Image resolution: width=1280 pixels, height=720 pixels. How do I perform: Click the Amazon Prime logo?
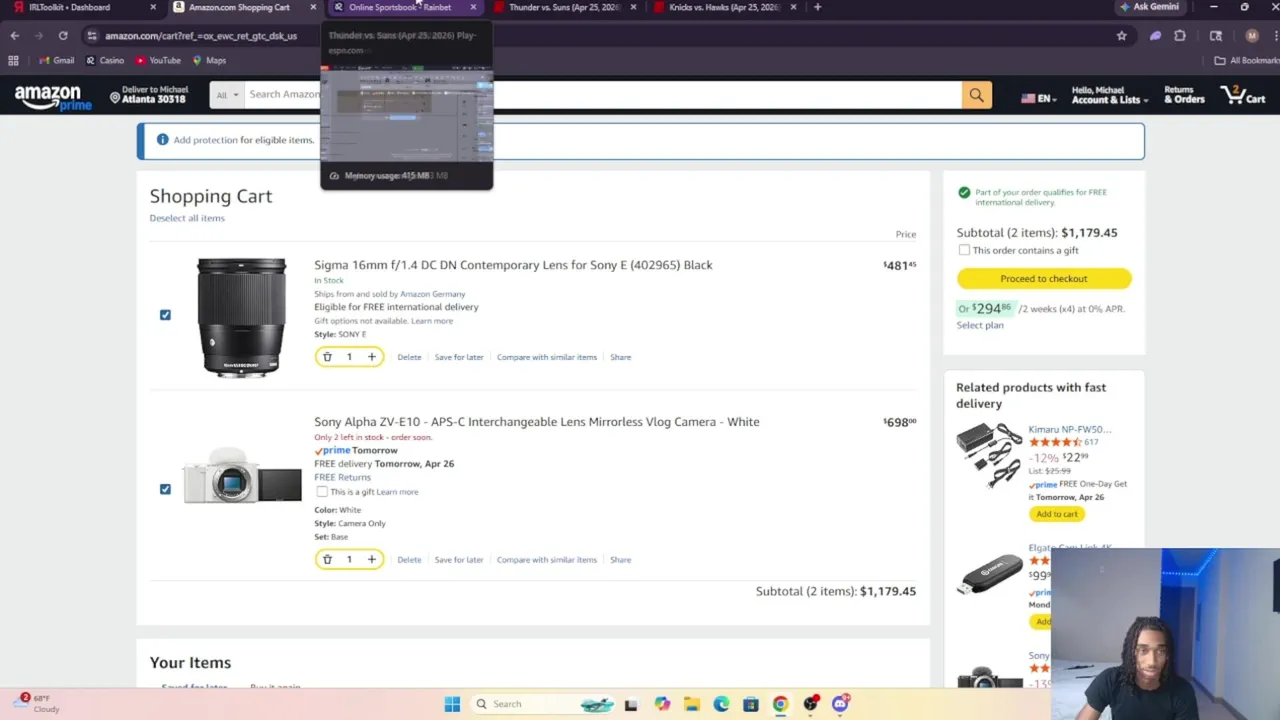click(52, 97)
